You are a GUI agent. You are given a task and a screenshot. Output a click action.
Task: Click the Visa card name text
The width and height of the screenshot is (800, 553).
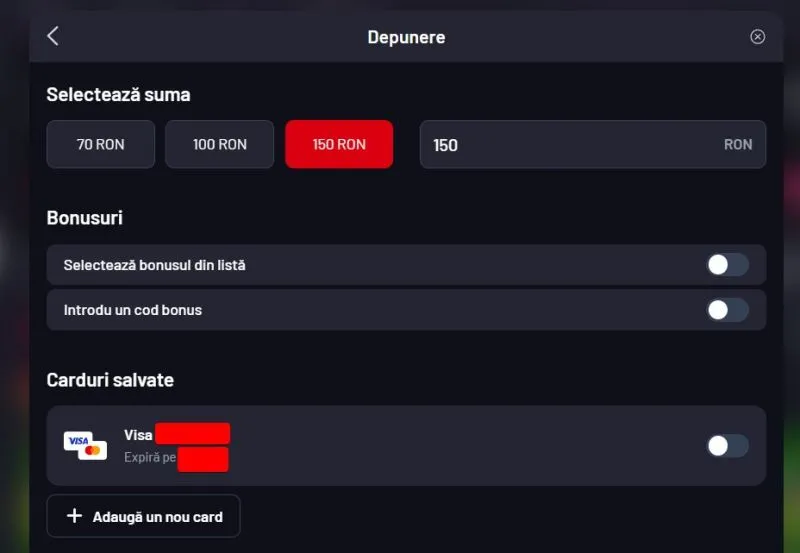point(138,435)
